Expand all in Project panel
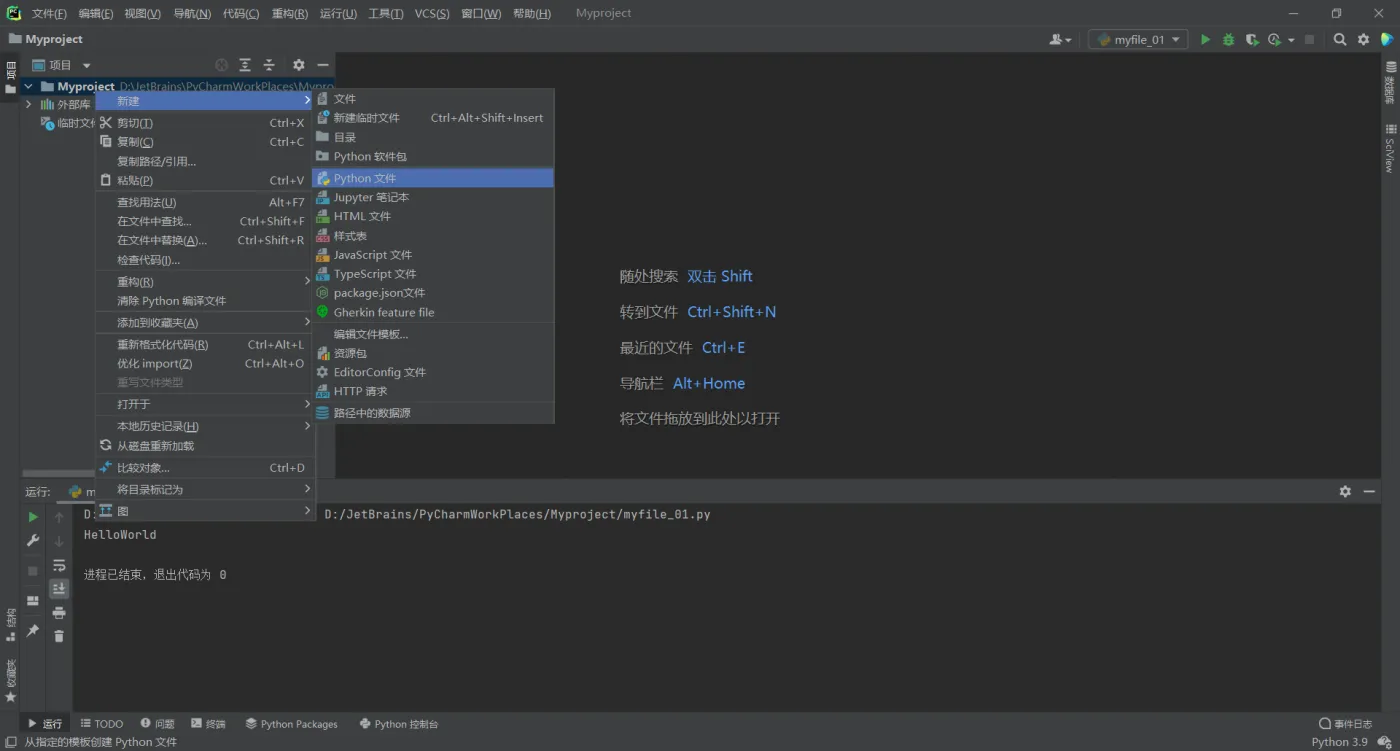Viewport: 1400px width, 751px height. [245, 65]
